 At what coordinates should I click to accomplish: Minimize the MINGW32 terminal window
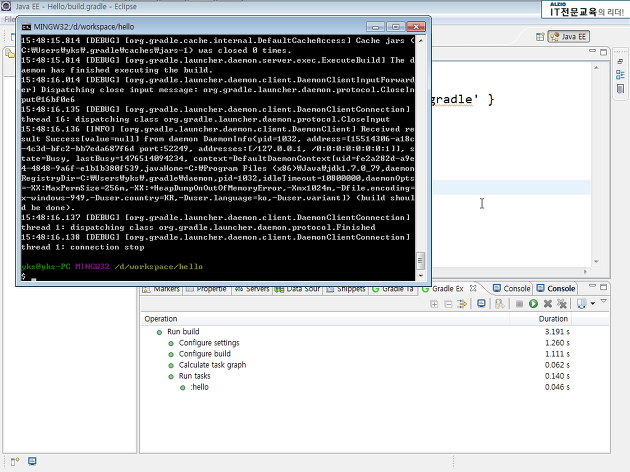(375, 27)
